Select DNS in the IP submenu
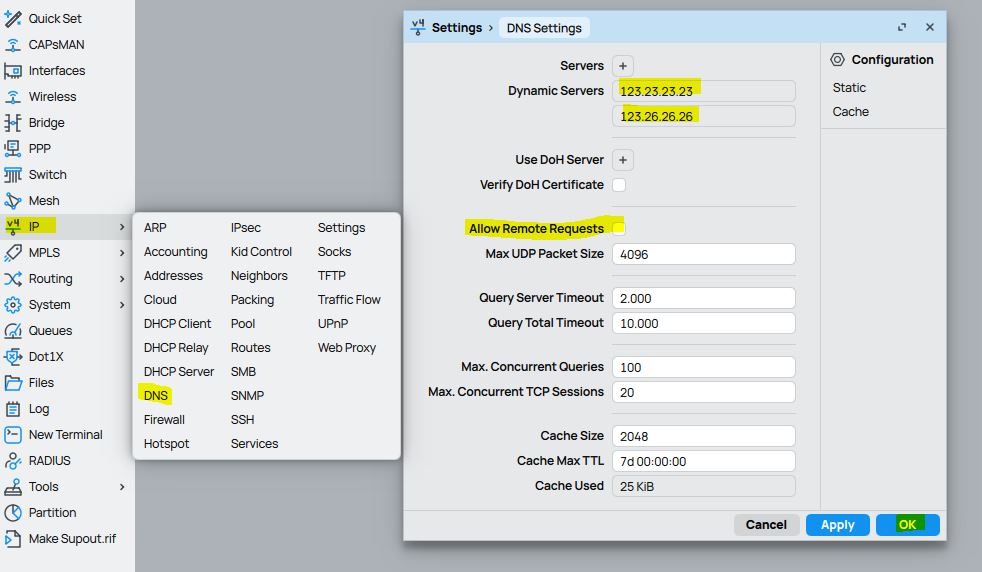Image resolution: width=982 pixels, height=572 pixels. click(156, 396)
